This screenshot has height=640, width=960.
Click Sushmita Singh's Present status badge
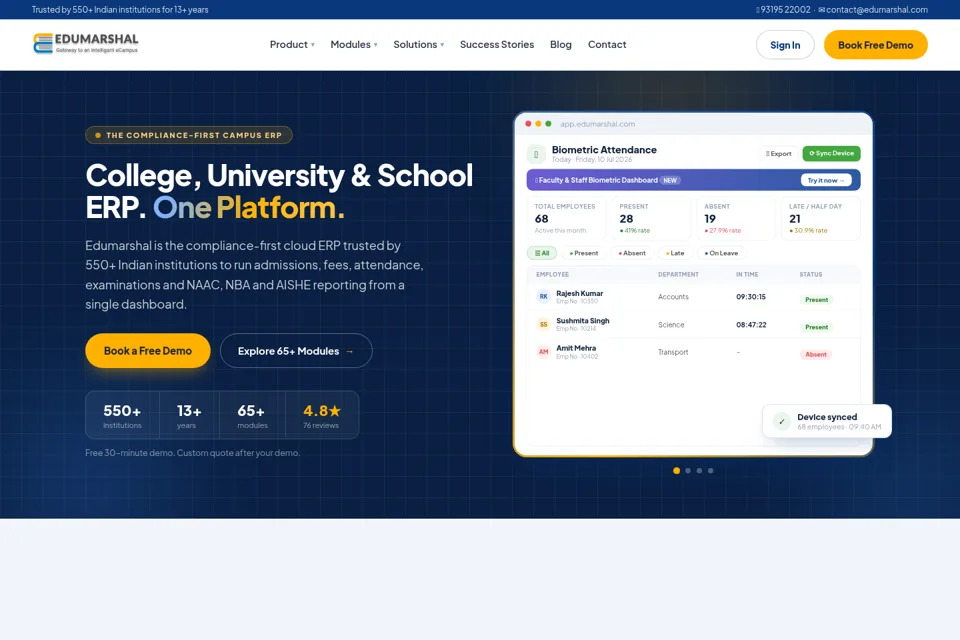click(x=816, y=327)
